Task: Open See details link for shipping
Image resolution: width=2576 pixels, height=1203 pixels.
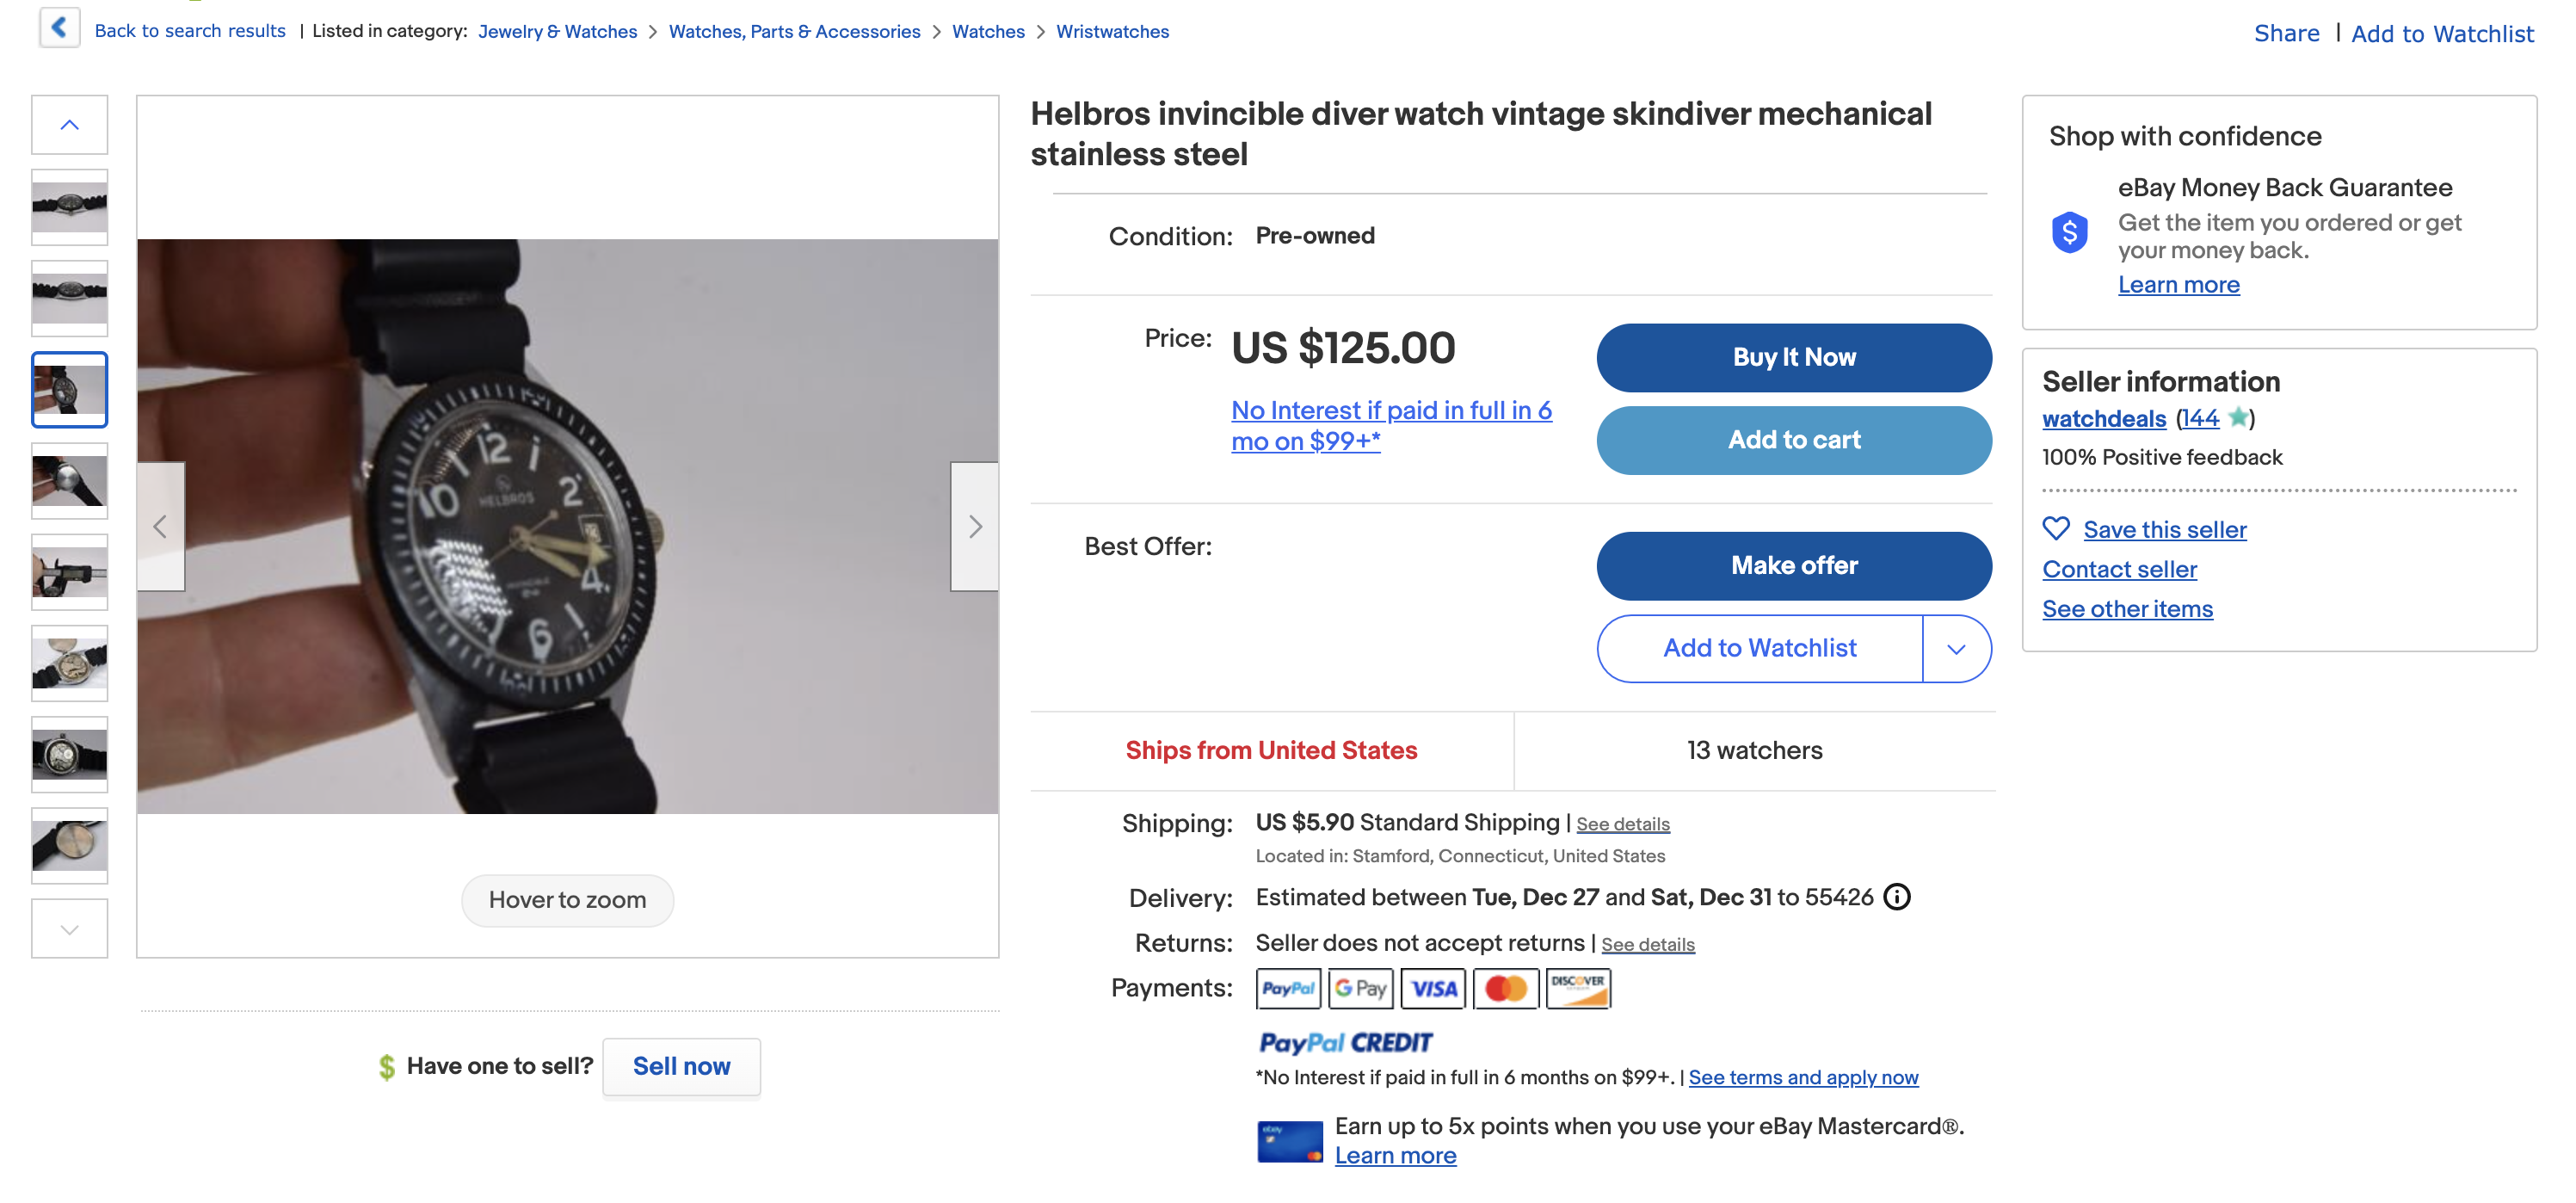Action: point(1622,824)
